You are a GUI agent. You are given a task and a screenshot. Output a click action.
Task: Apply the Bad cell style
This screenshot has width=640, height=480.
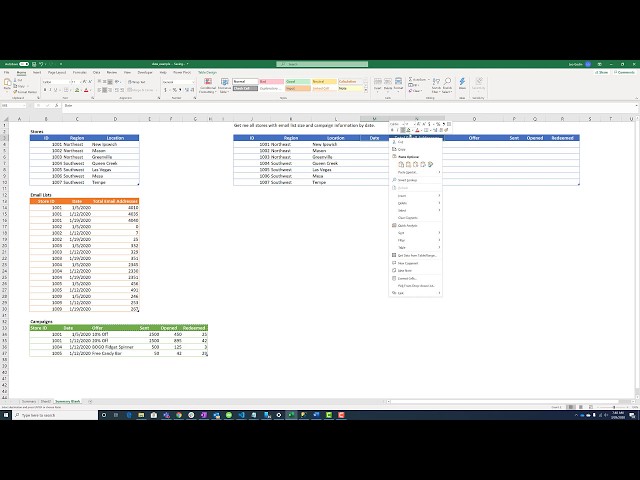click(x=271, y=82)
